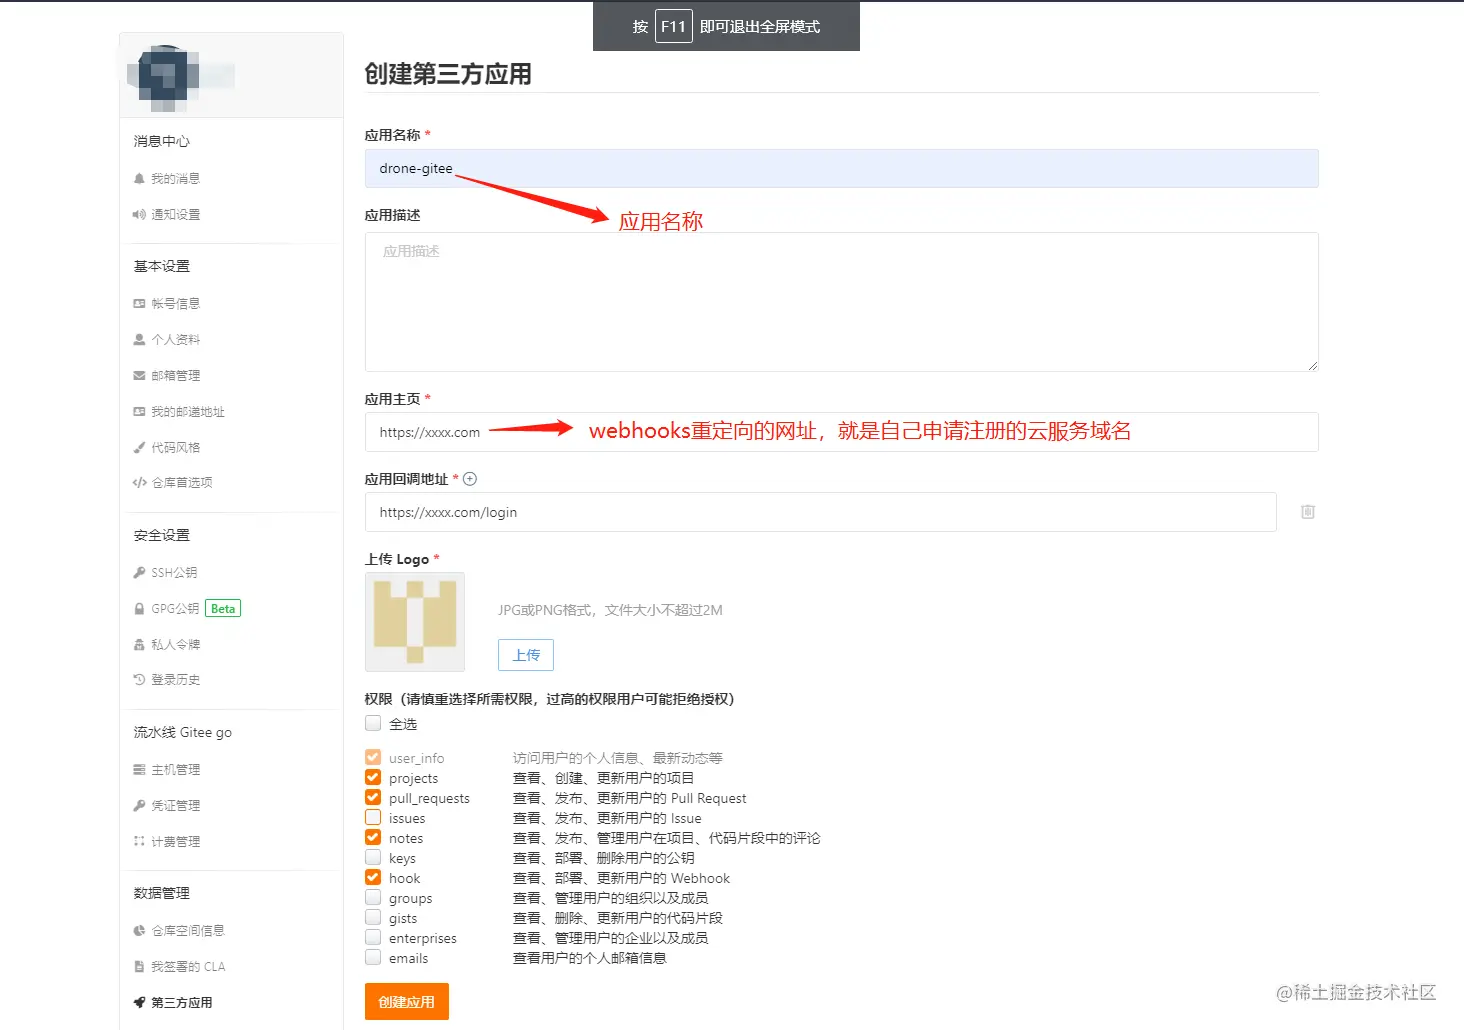1464x1030 pixels.
Task: Click the 数据管理 section heading
Action: (x=162, y=894)
